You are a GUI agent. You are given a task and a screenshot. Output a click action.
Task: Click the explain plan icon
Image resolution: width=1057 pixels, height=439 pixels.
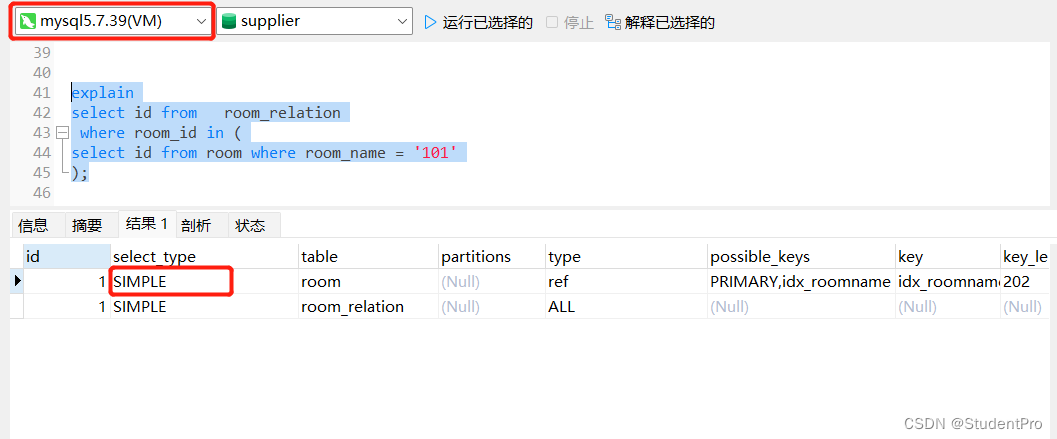[613, 22]
